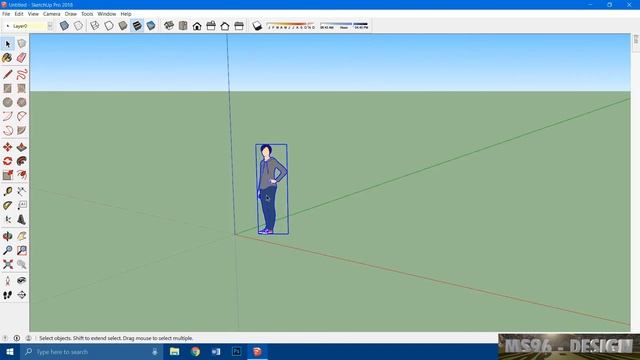Activate the Protractor tool

coord(7,205)
